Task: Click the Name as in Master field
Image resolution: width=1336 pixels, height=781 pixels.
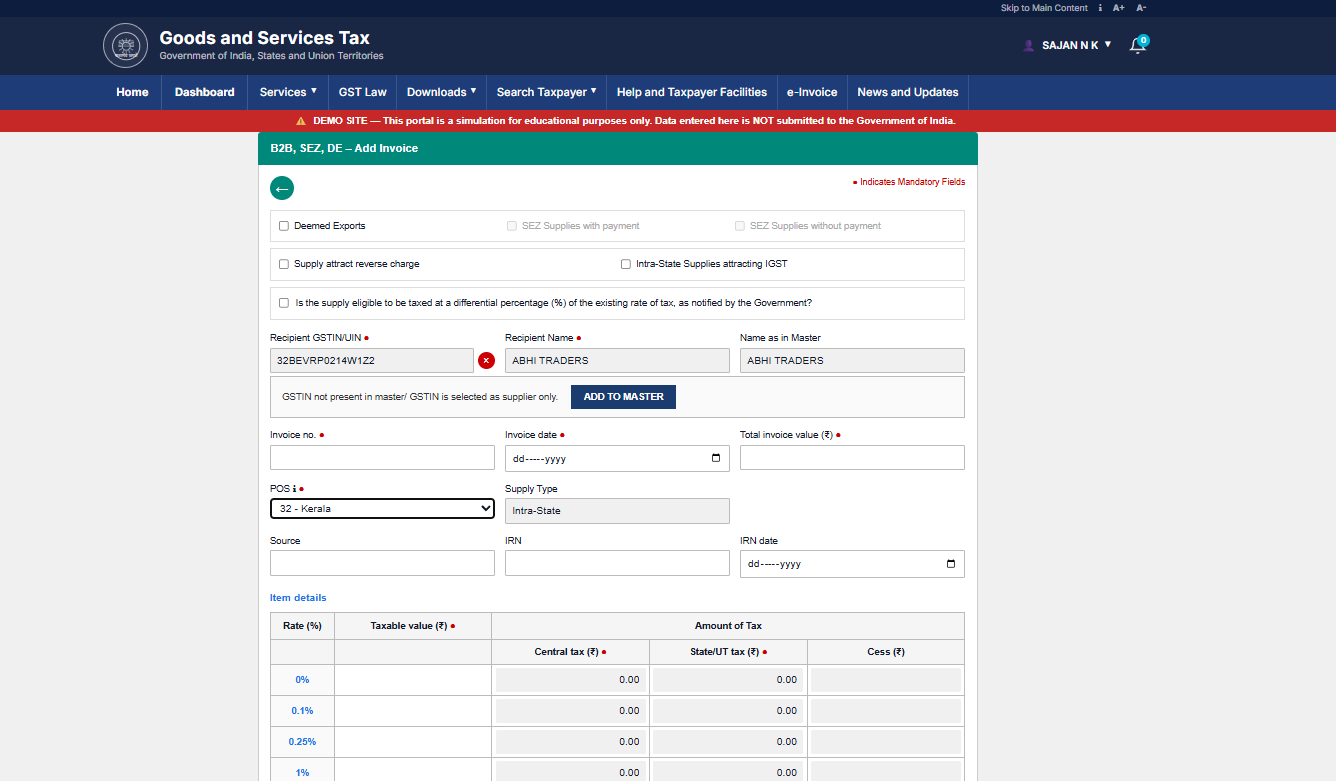Action: click(852, 360)
